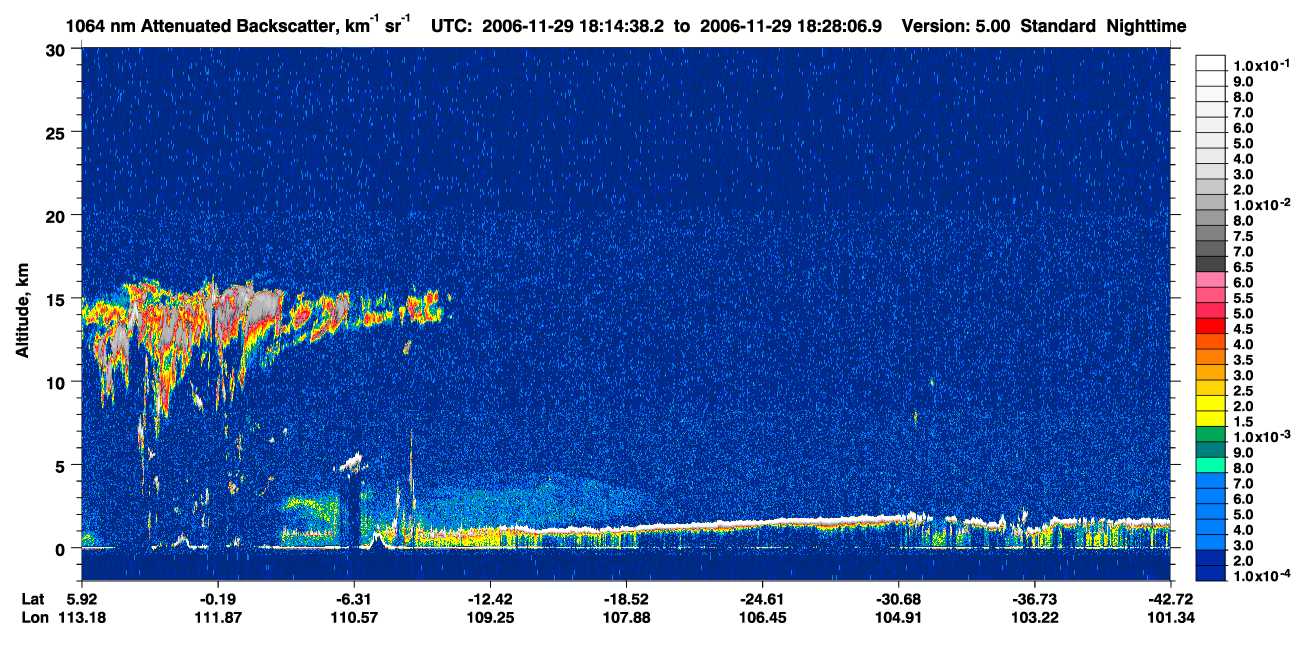This screenshot has width=1300, height=667.
Task: Select the start time '2006-11-29 18:14:38.2'
Action: tap(575, 28)
